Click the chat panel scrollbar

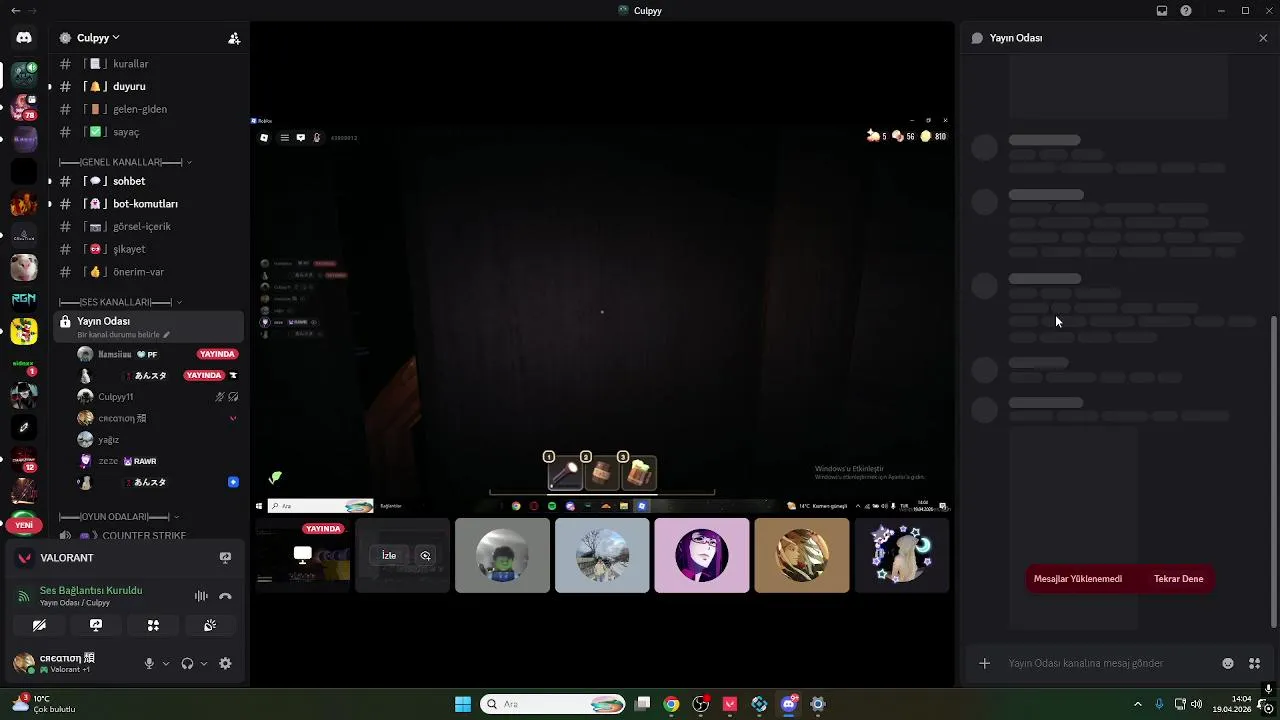[x=1274, y=472]
